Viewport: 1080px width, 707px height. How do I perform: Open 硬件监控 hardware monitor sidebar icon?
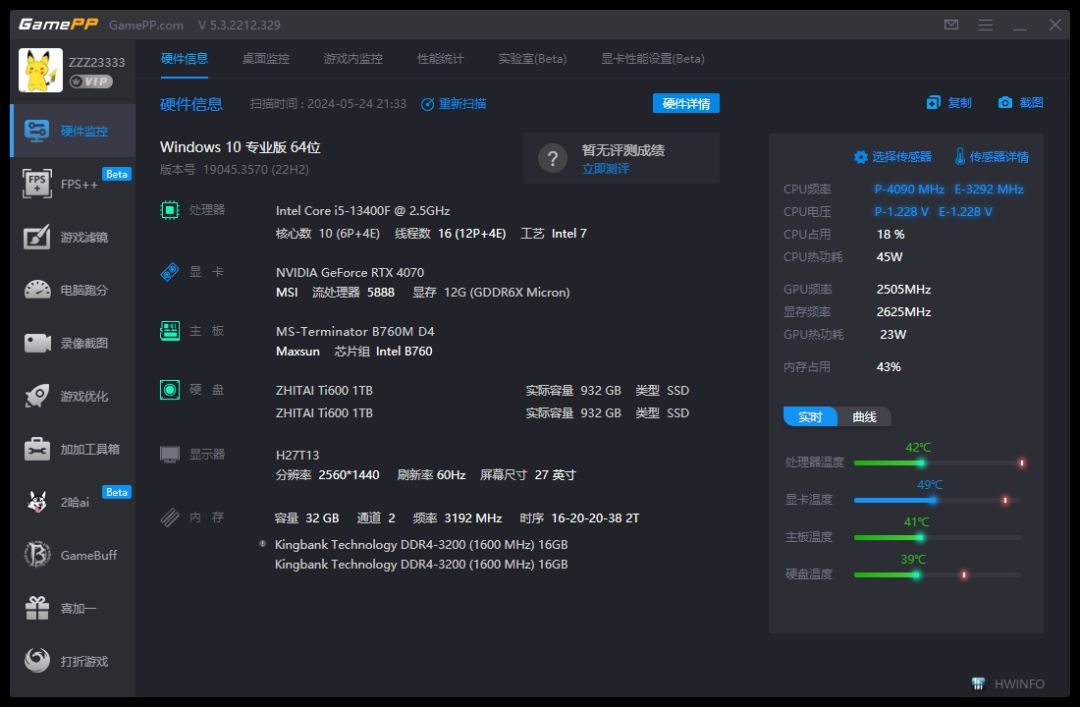(x=37, y=130)
